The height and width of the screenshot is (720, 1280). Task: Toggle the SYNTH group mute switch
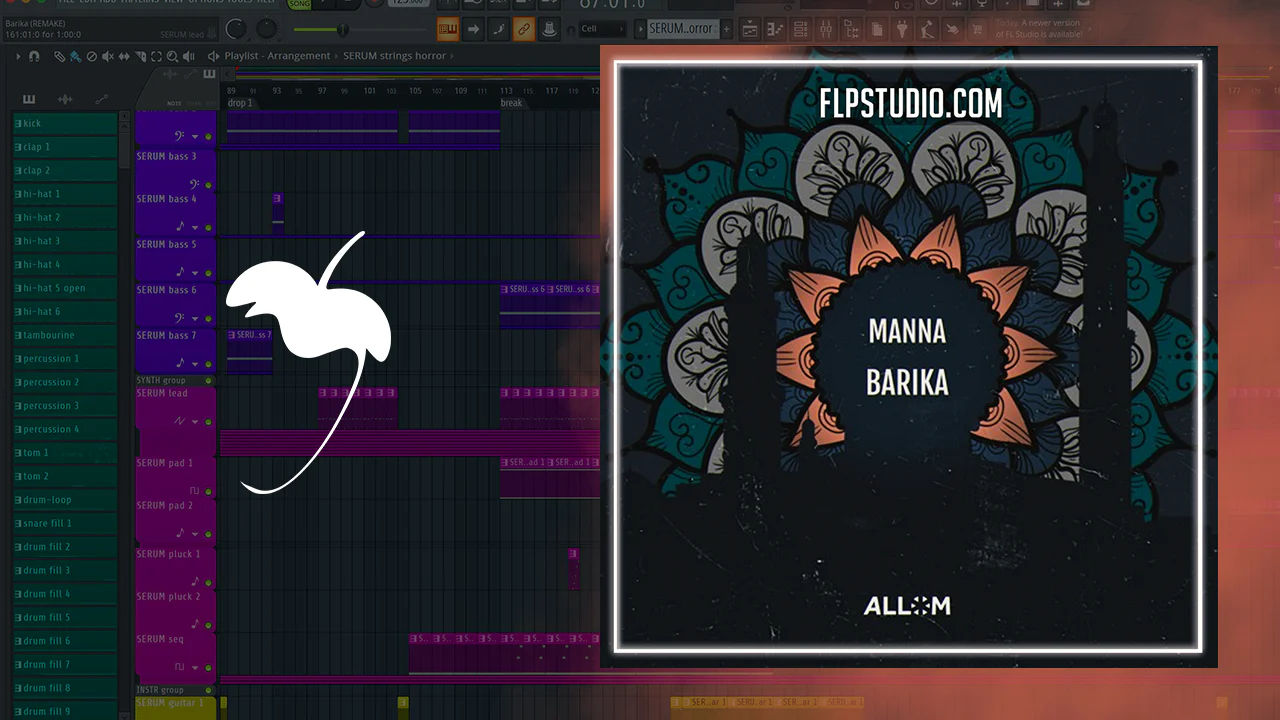tap(208, 381)
